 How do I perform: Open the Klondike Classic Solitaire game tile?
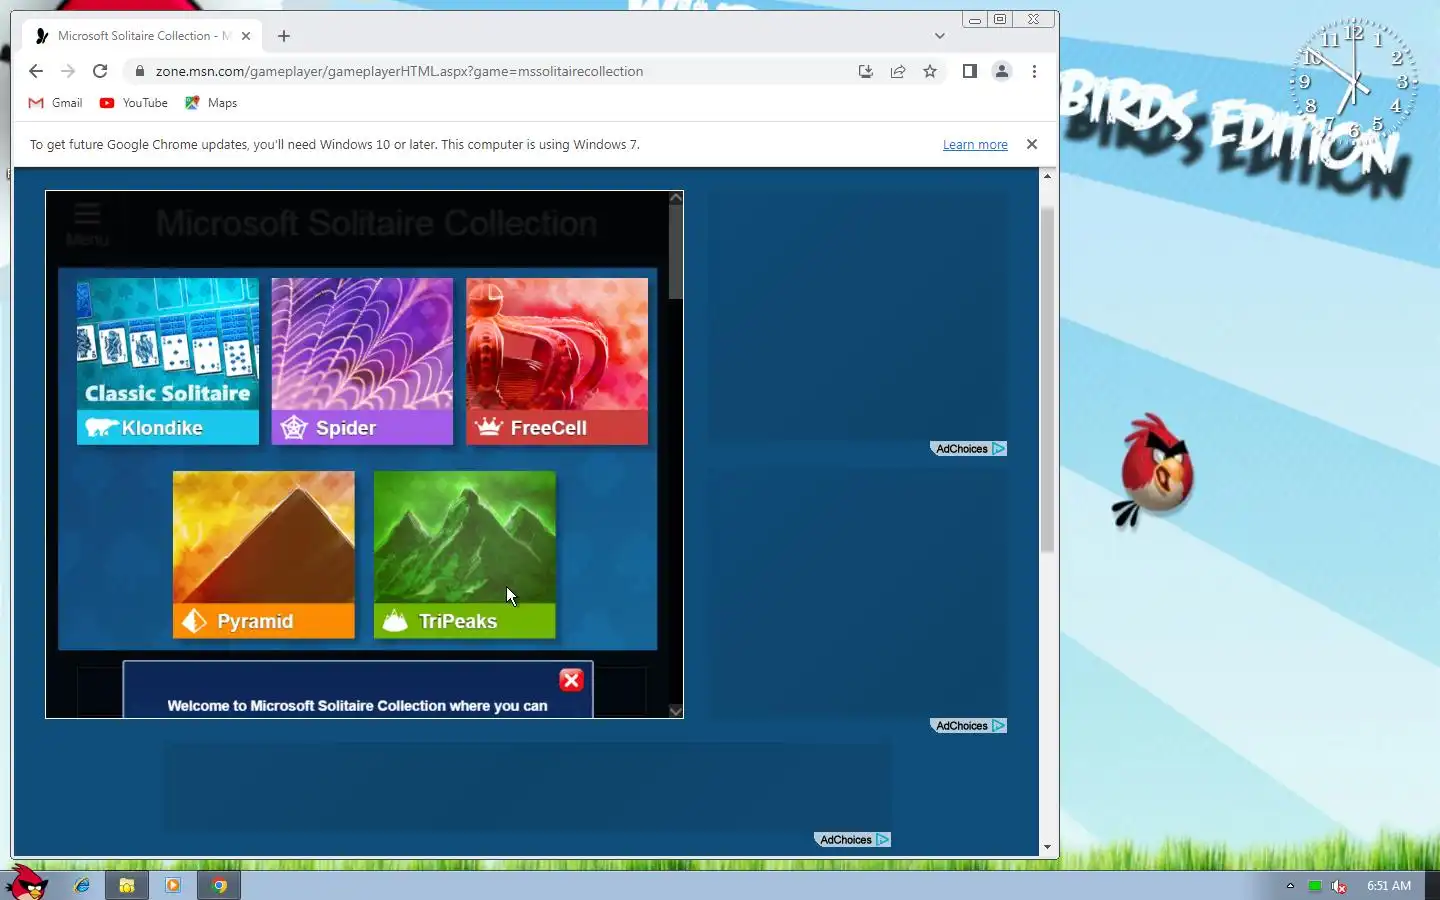coord(168,361)
